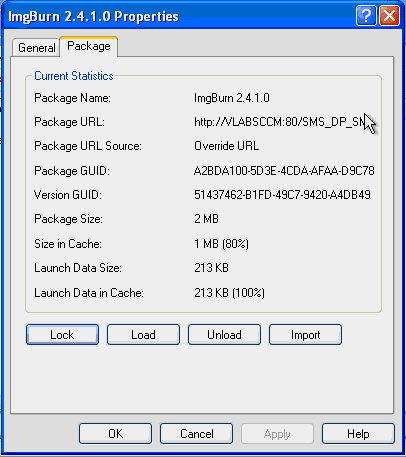This screenshot has height=457, width=406.
Task: Click the Version GUID value 51437462-B1FD
Action: tap(282, 195)
